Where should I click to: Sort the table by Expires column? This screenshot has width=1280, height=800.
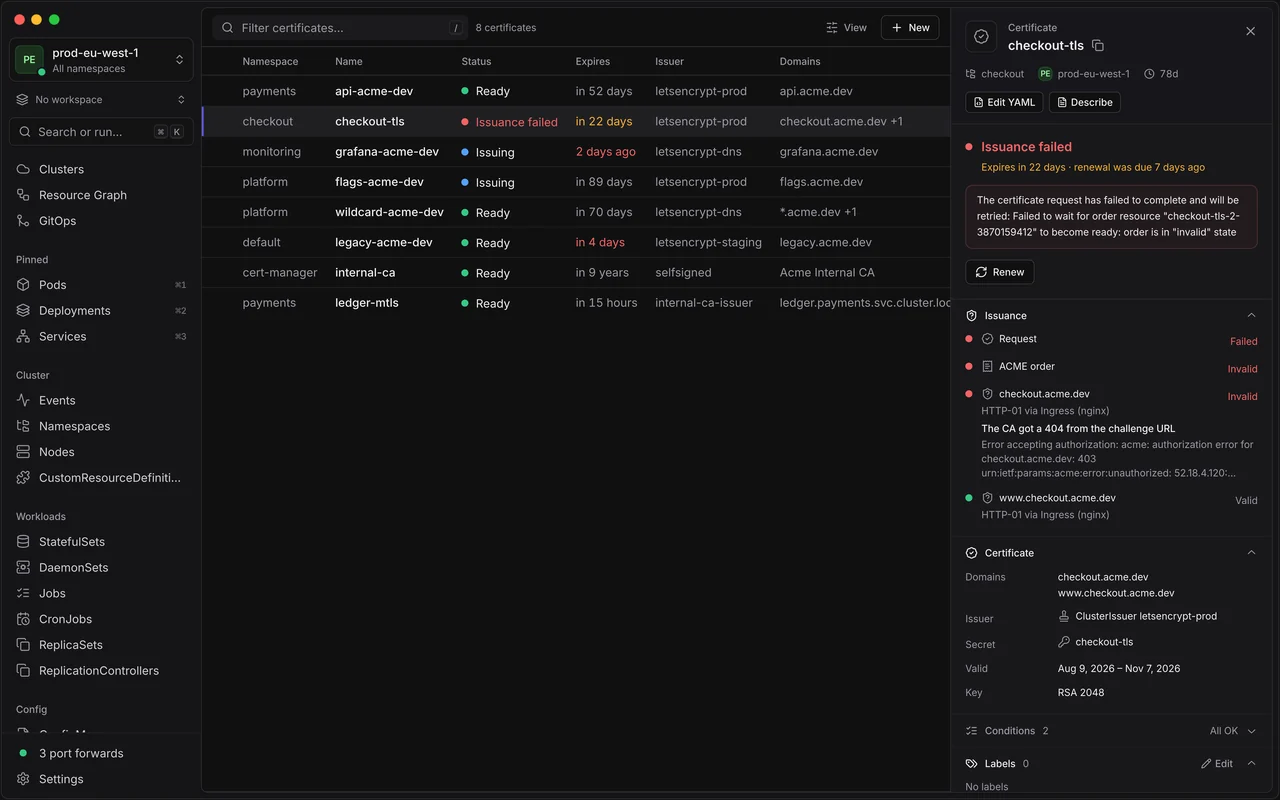[593, 62]
